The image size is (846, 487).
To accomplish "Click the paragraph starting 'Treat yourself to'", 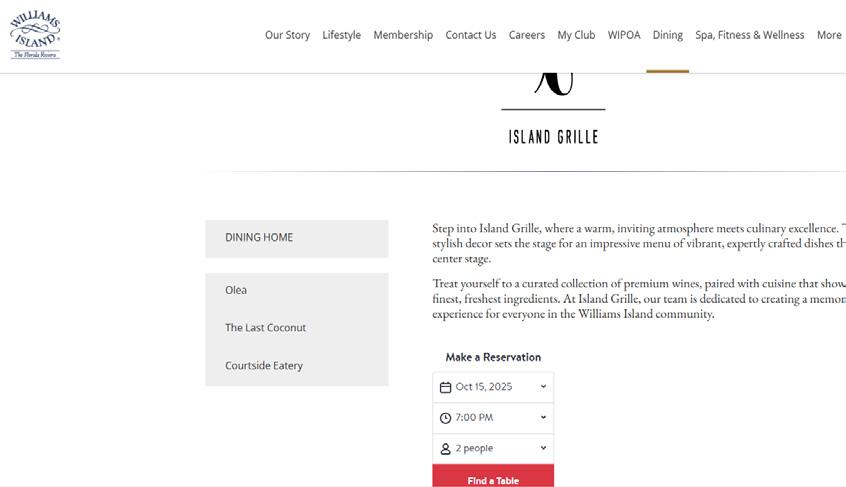I will (x=639, y=298).
